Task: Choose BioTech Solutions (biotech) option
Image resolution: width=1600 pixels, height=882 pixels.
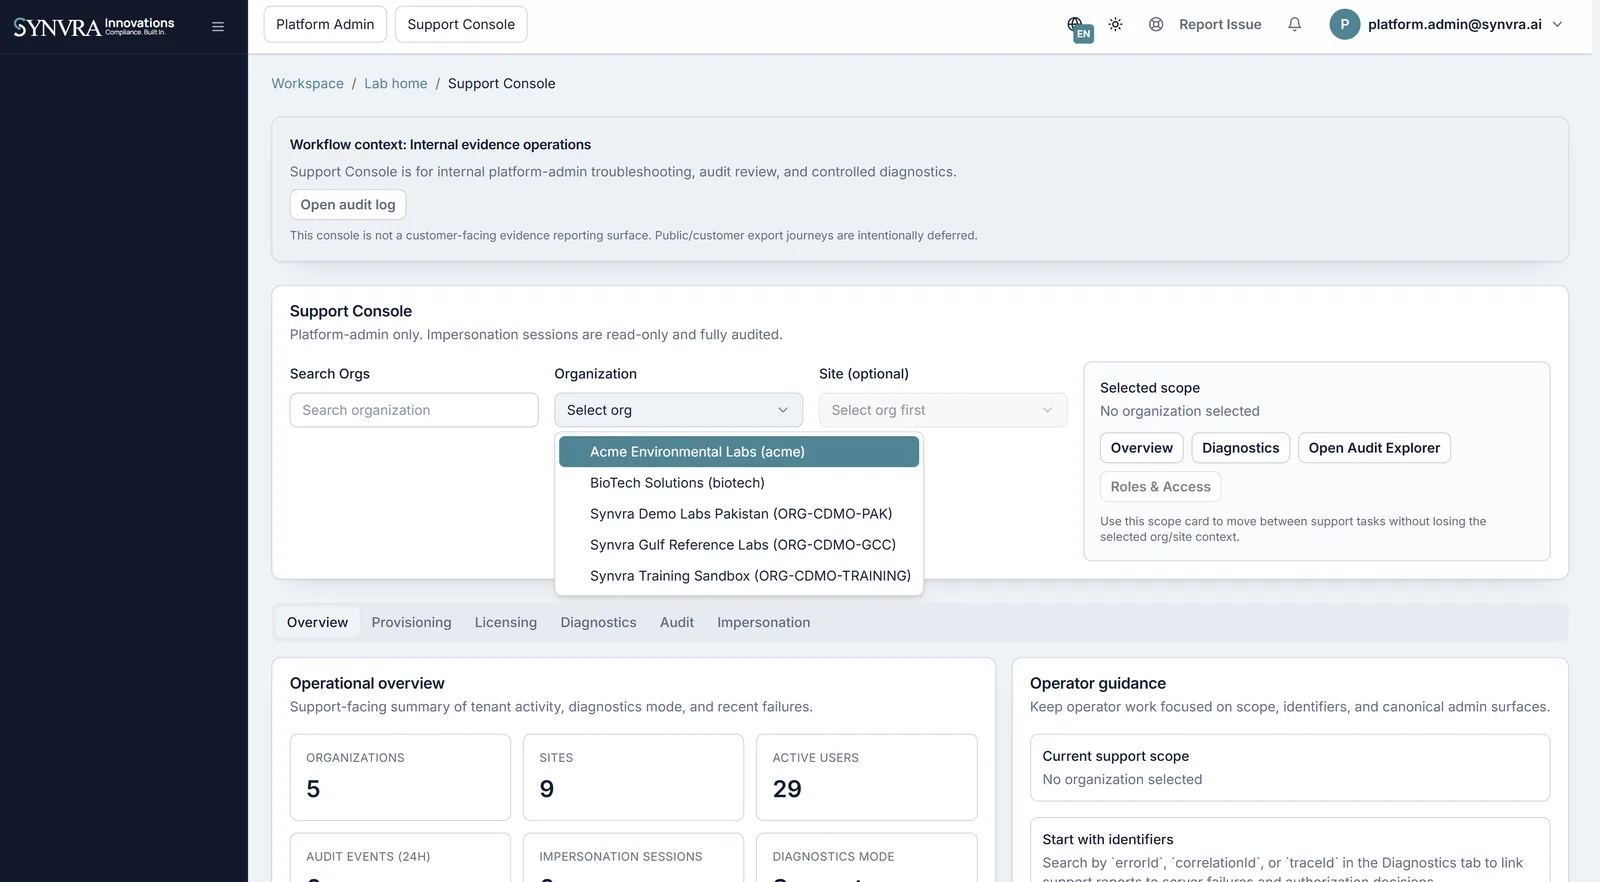Action: coord(739,483)
